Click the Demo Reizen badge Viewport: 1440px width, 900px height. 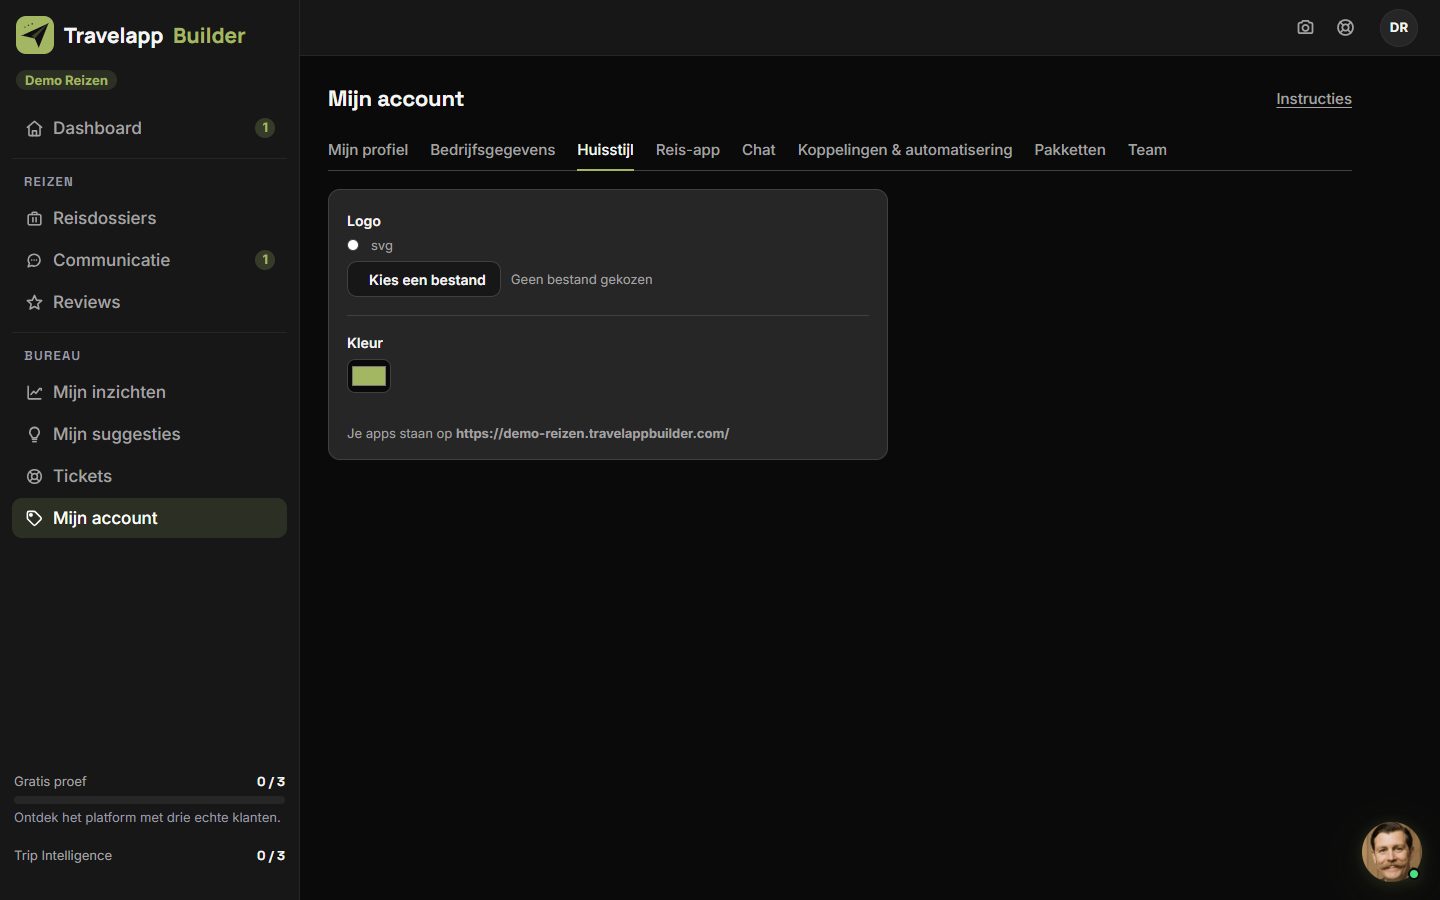click(66, 80)
